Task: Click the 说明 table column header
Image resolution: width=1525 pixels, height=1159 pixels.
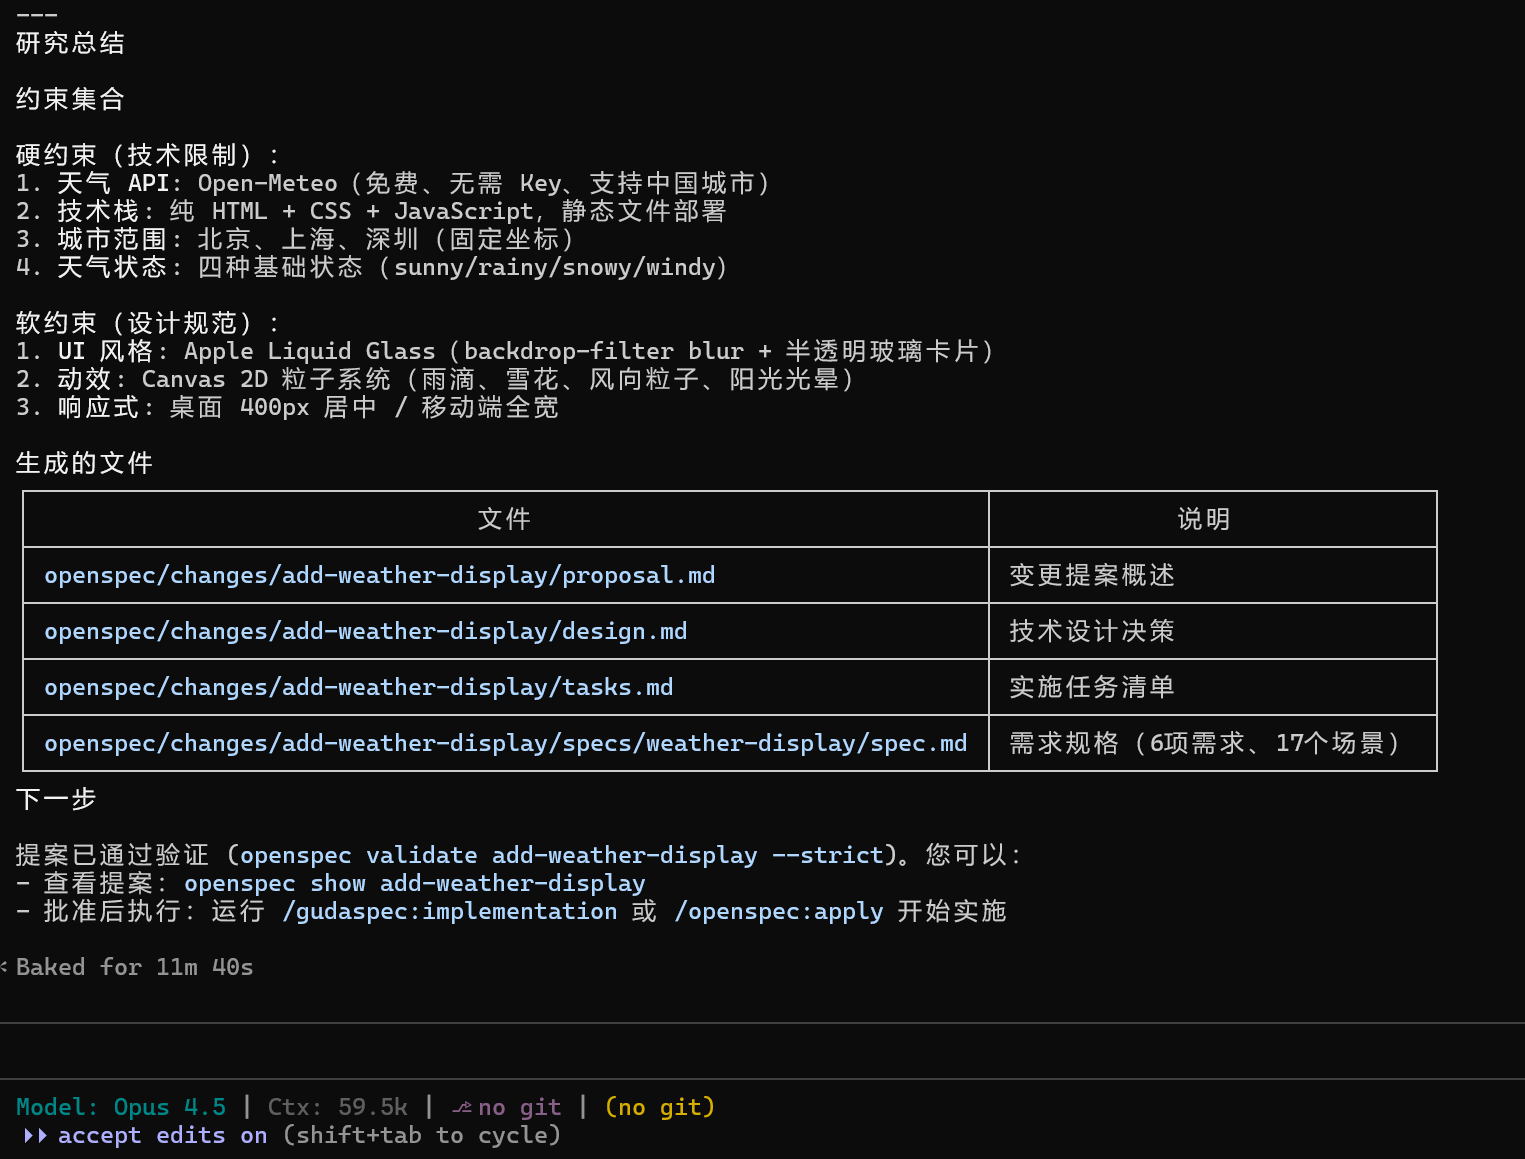Action: (x=1204, y=519)
